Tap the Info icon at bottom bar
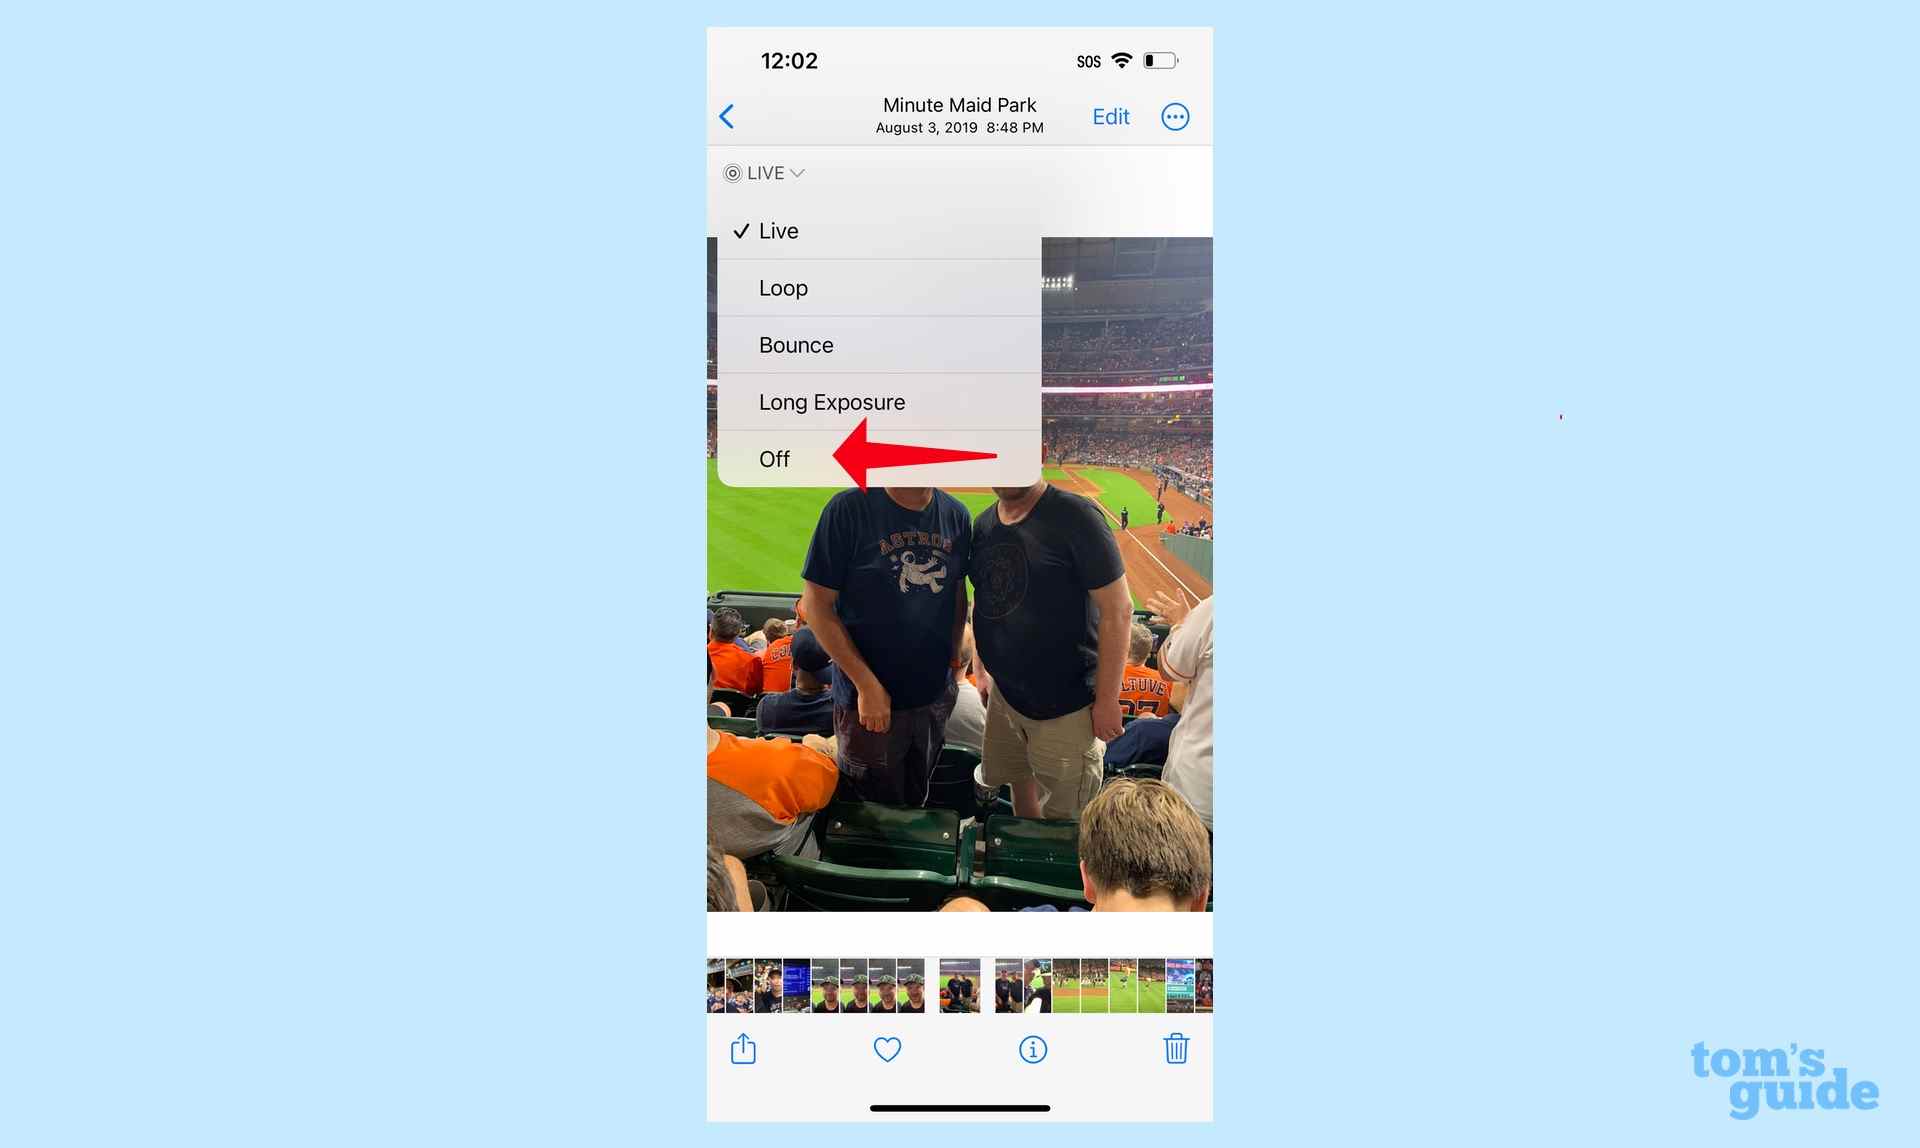This screenshot has height=1148, width=1920. 1033,1050
